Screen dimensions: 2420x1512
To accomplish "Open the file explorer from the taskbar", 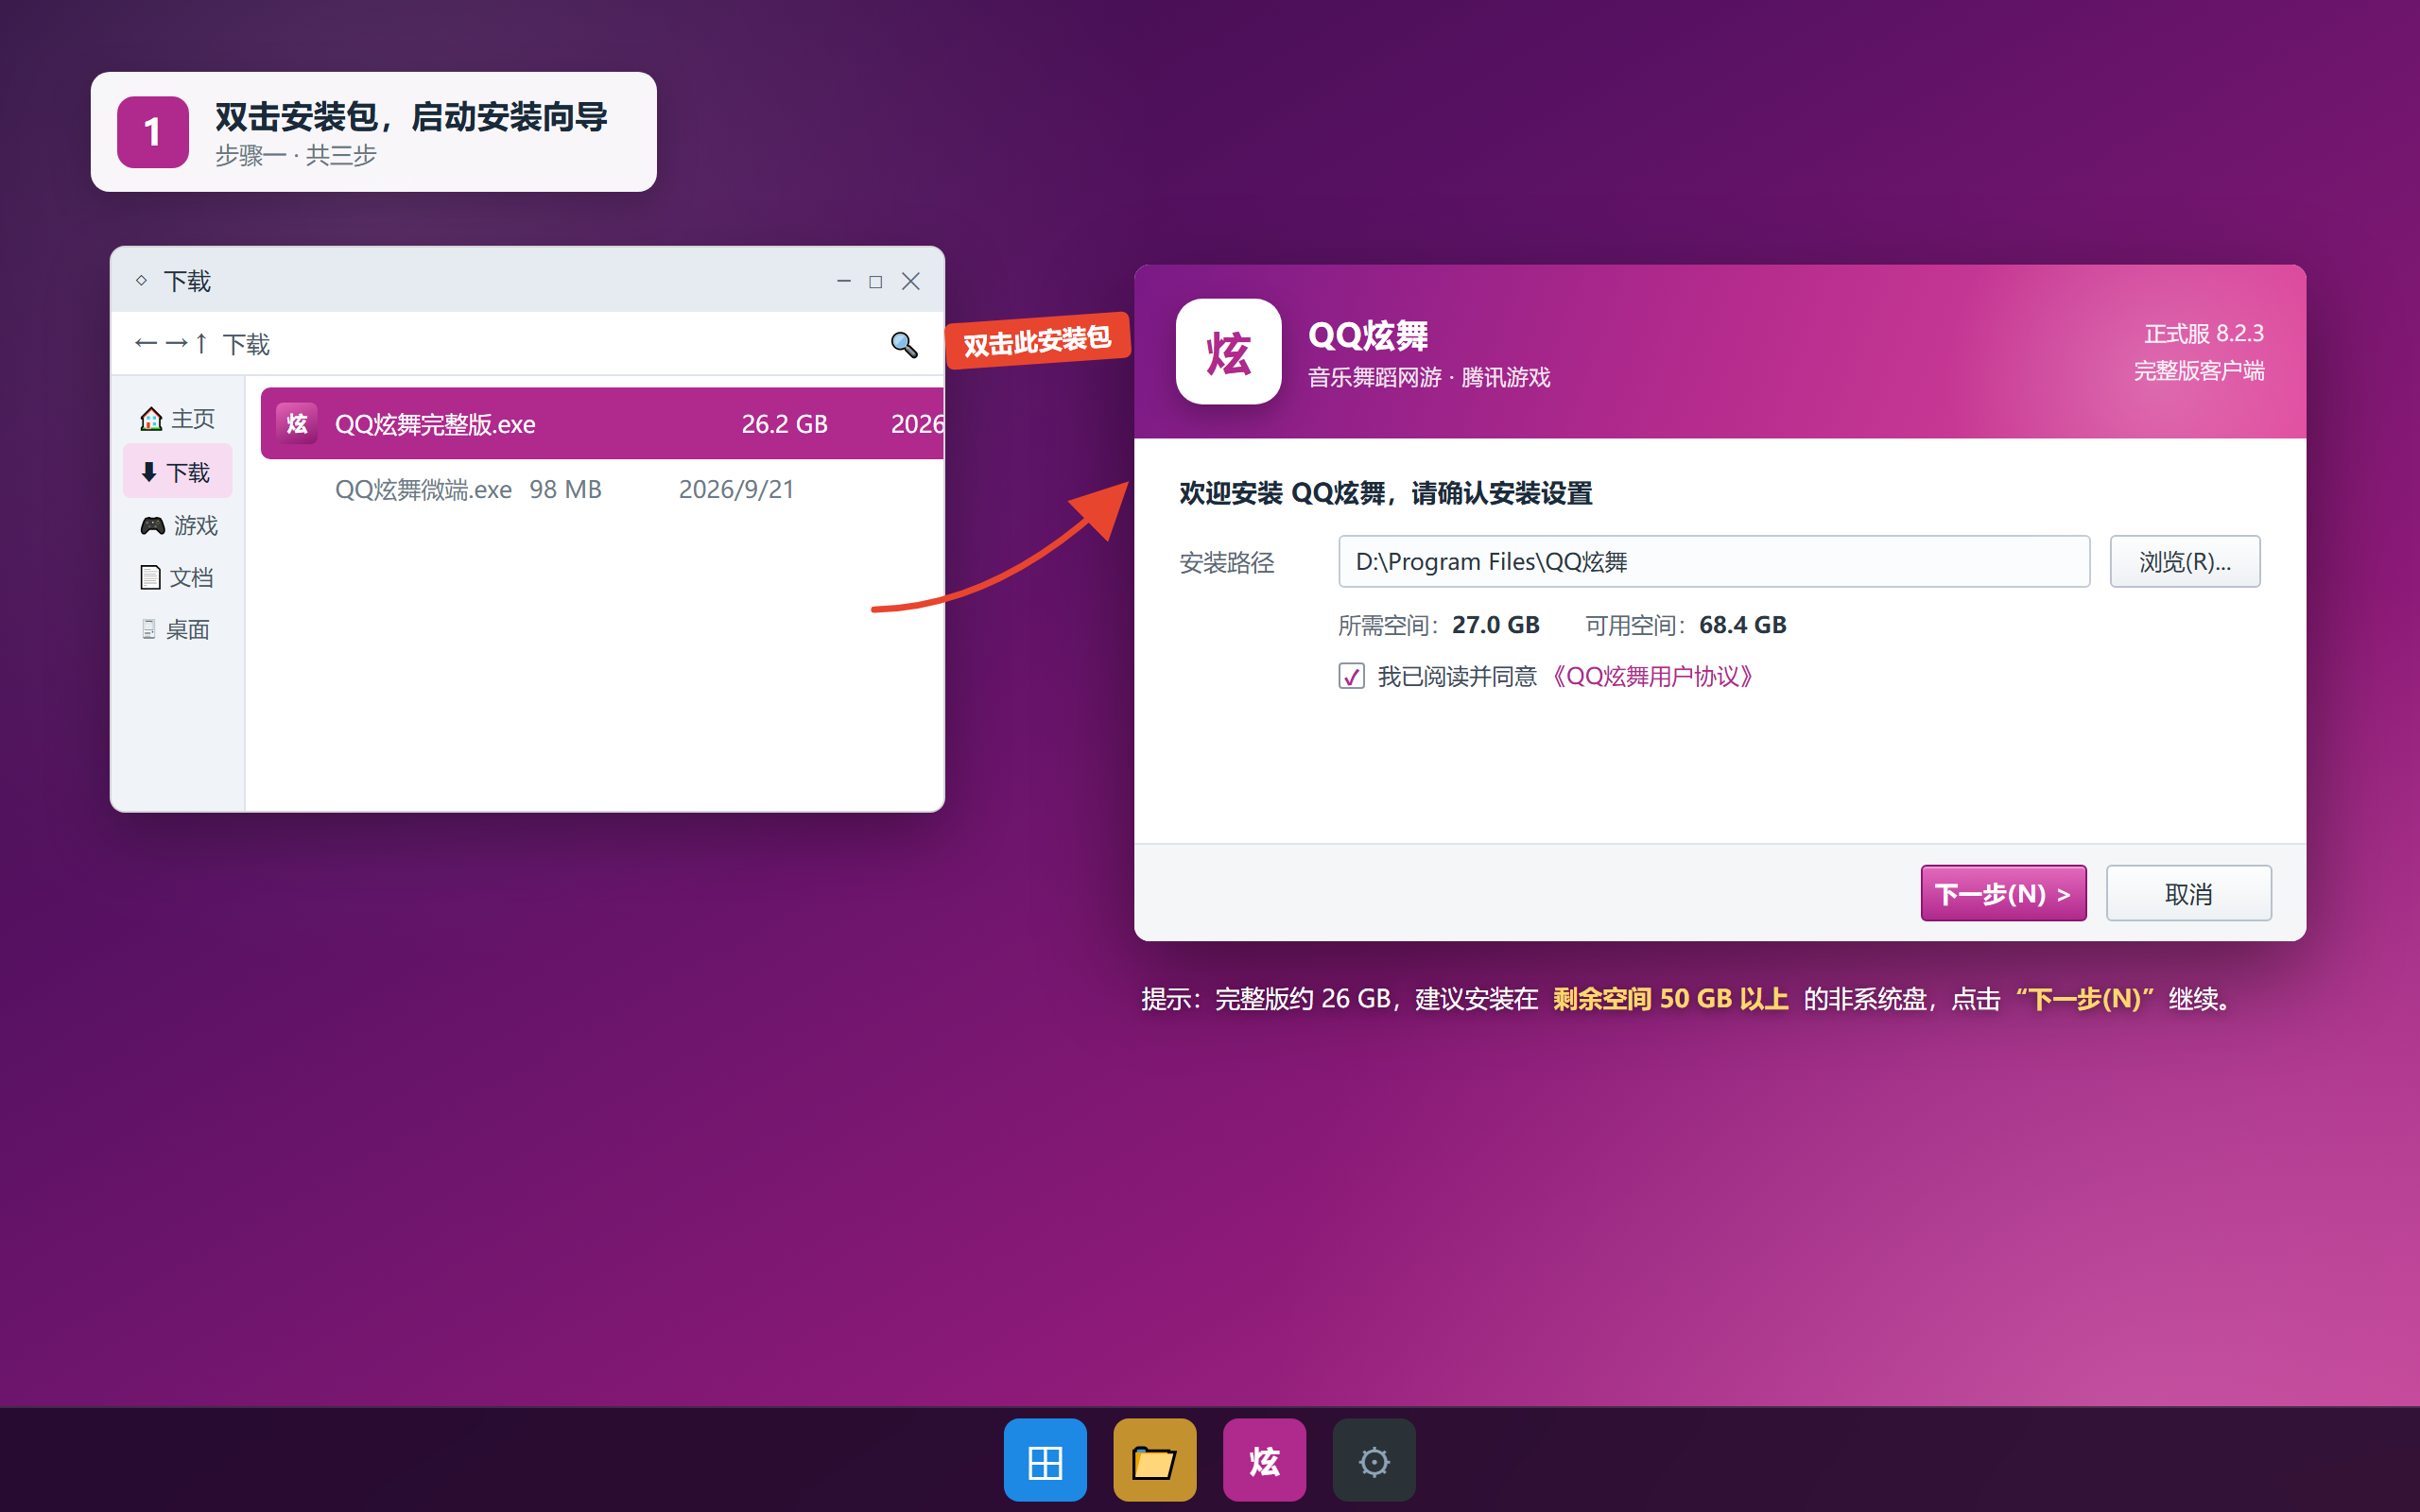I will (1155, 1460).
